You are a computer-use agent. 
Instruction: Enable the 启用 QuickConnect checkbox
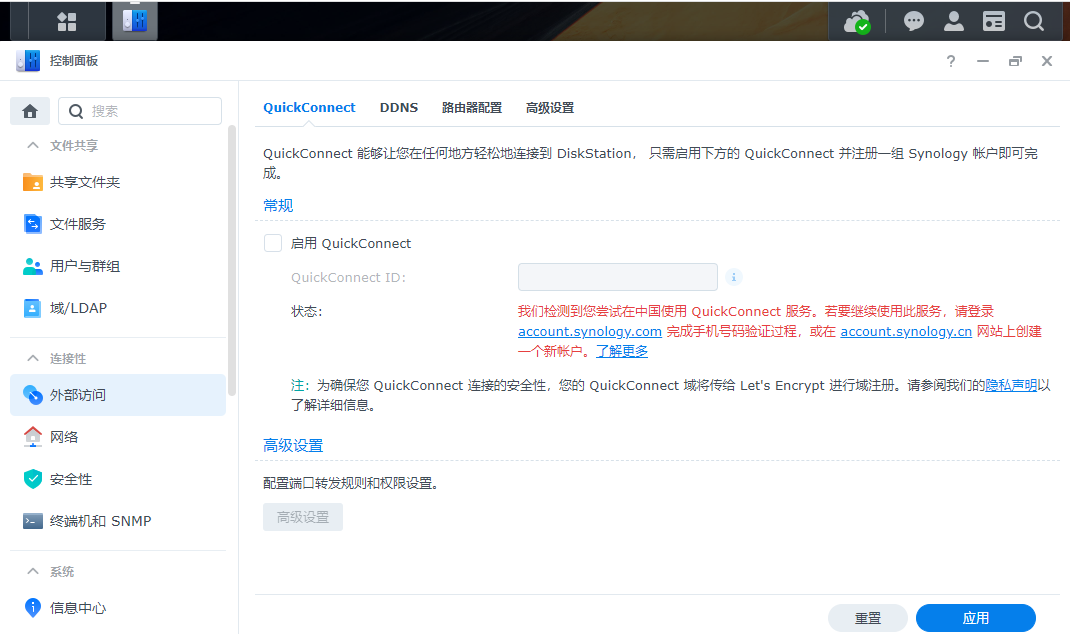[x=273, y=243]
